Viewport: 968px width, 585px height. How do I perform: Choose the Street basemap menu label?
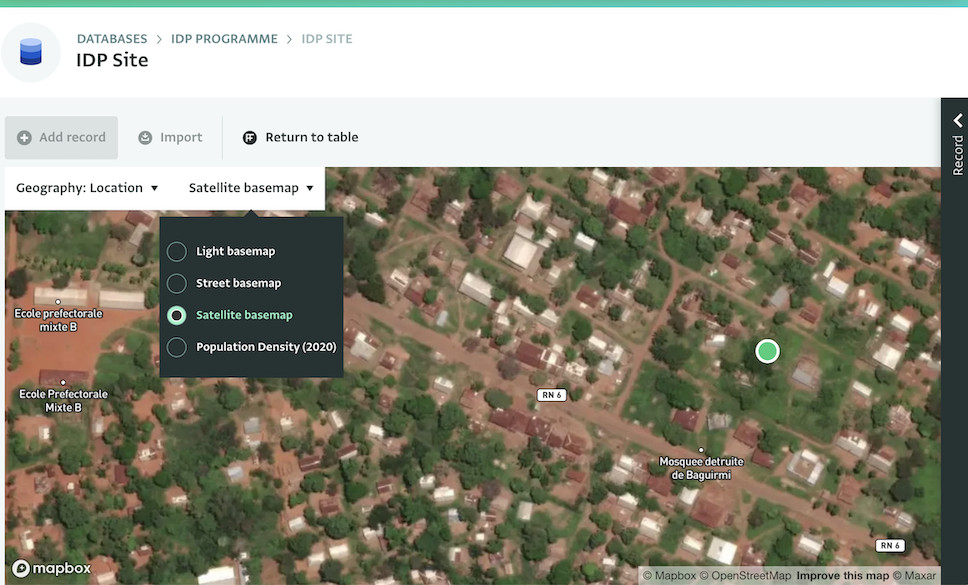(x=238, y=283)
